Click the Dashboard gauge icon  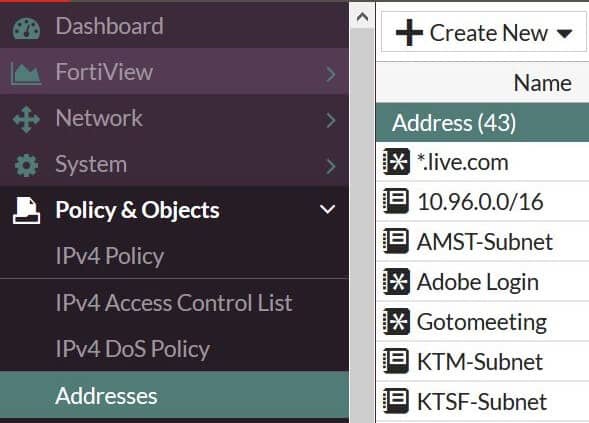(26, 28)
